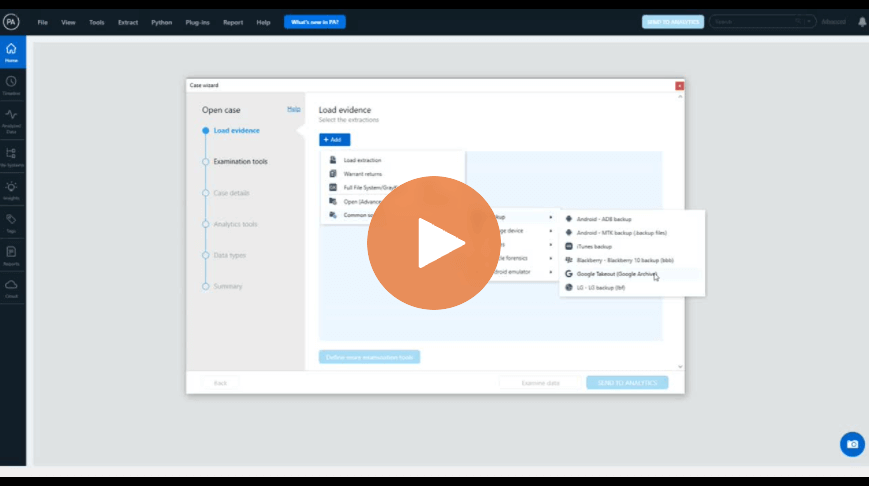This screenshot has width=869, height=486.
Task: Play the video with the orange button
Action: 434,243
